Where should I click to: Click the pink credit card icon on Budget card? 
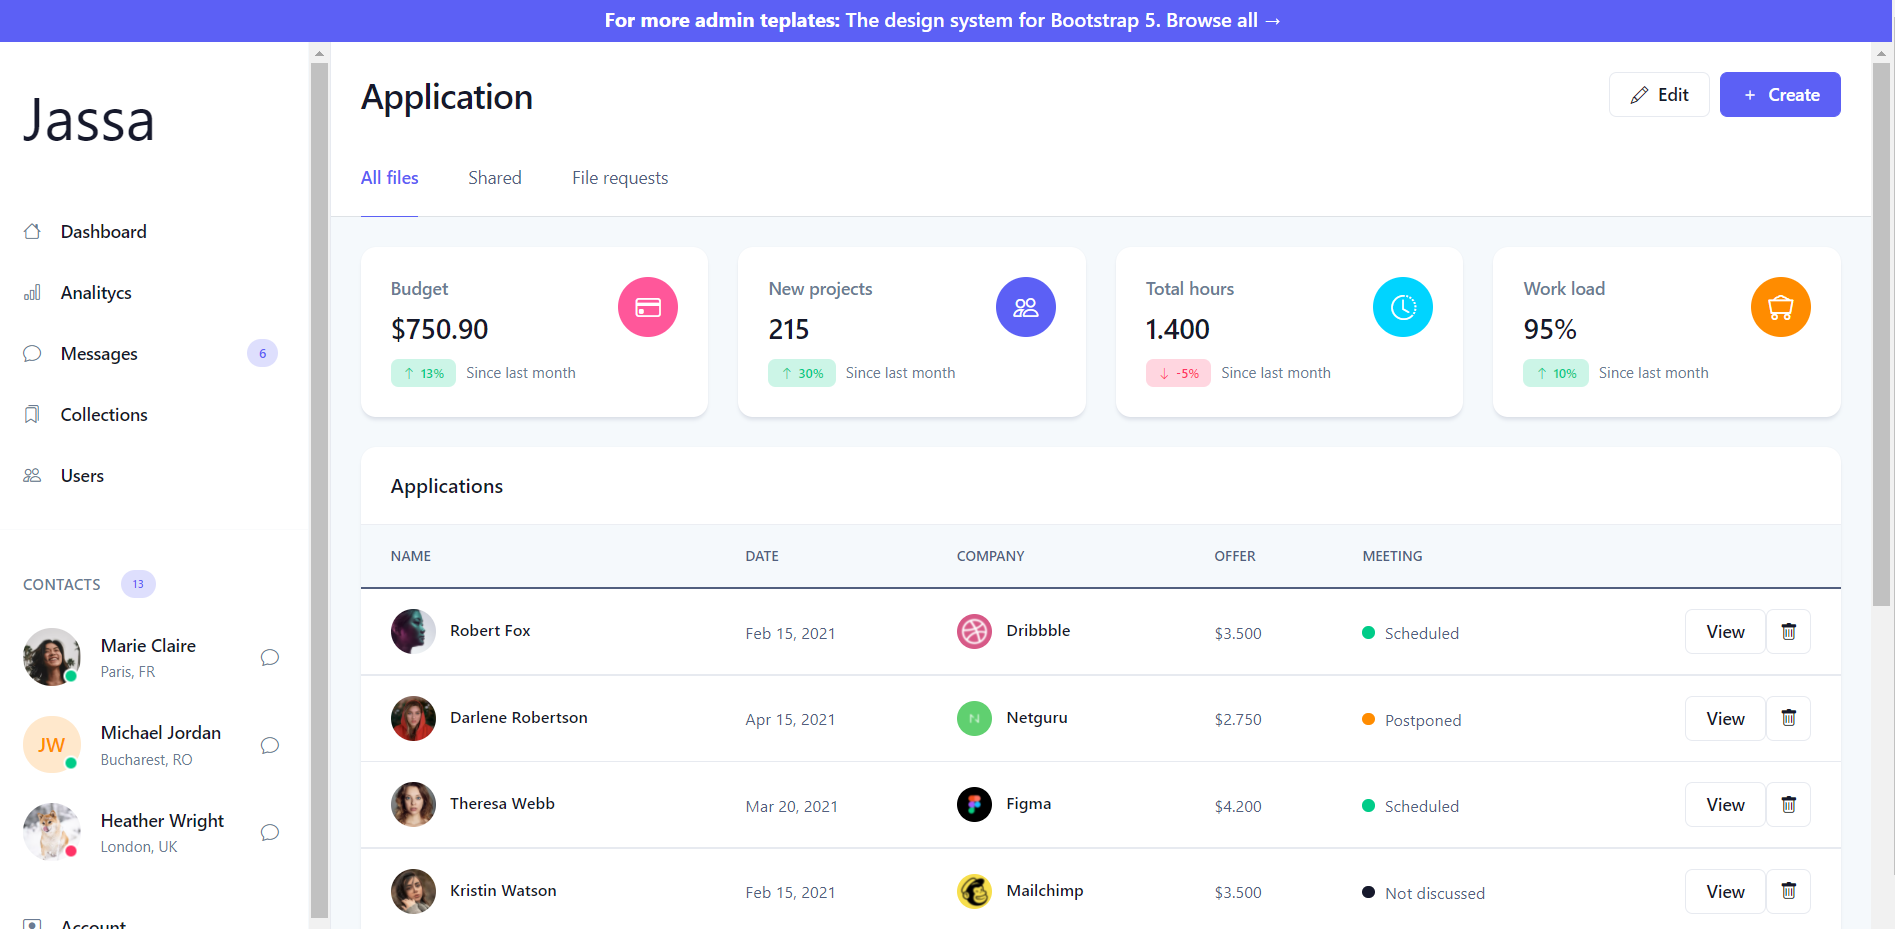click(647, 307)
